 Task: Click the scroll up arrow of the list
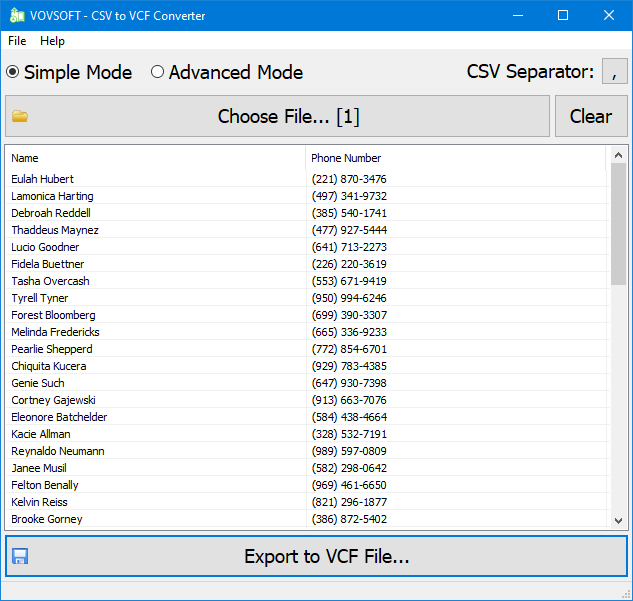(x=618, y=155)
